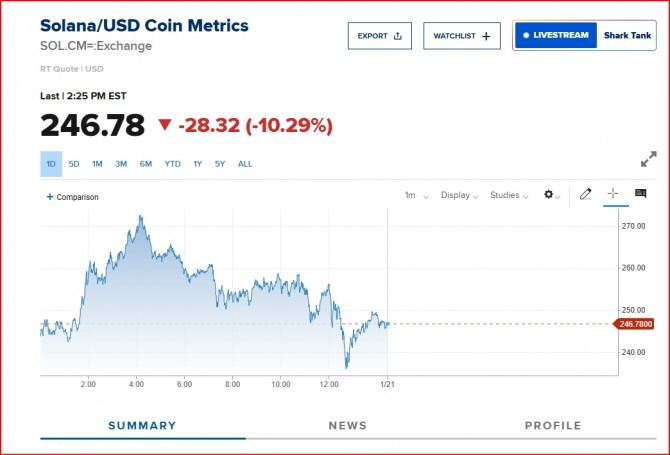The height and width of the screenshot is (455, 670).
Task: Open the chart settings gear menu
Action: [x=552, y=195]
